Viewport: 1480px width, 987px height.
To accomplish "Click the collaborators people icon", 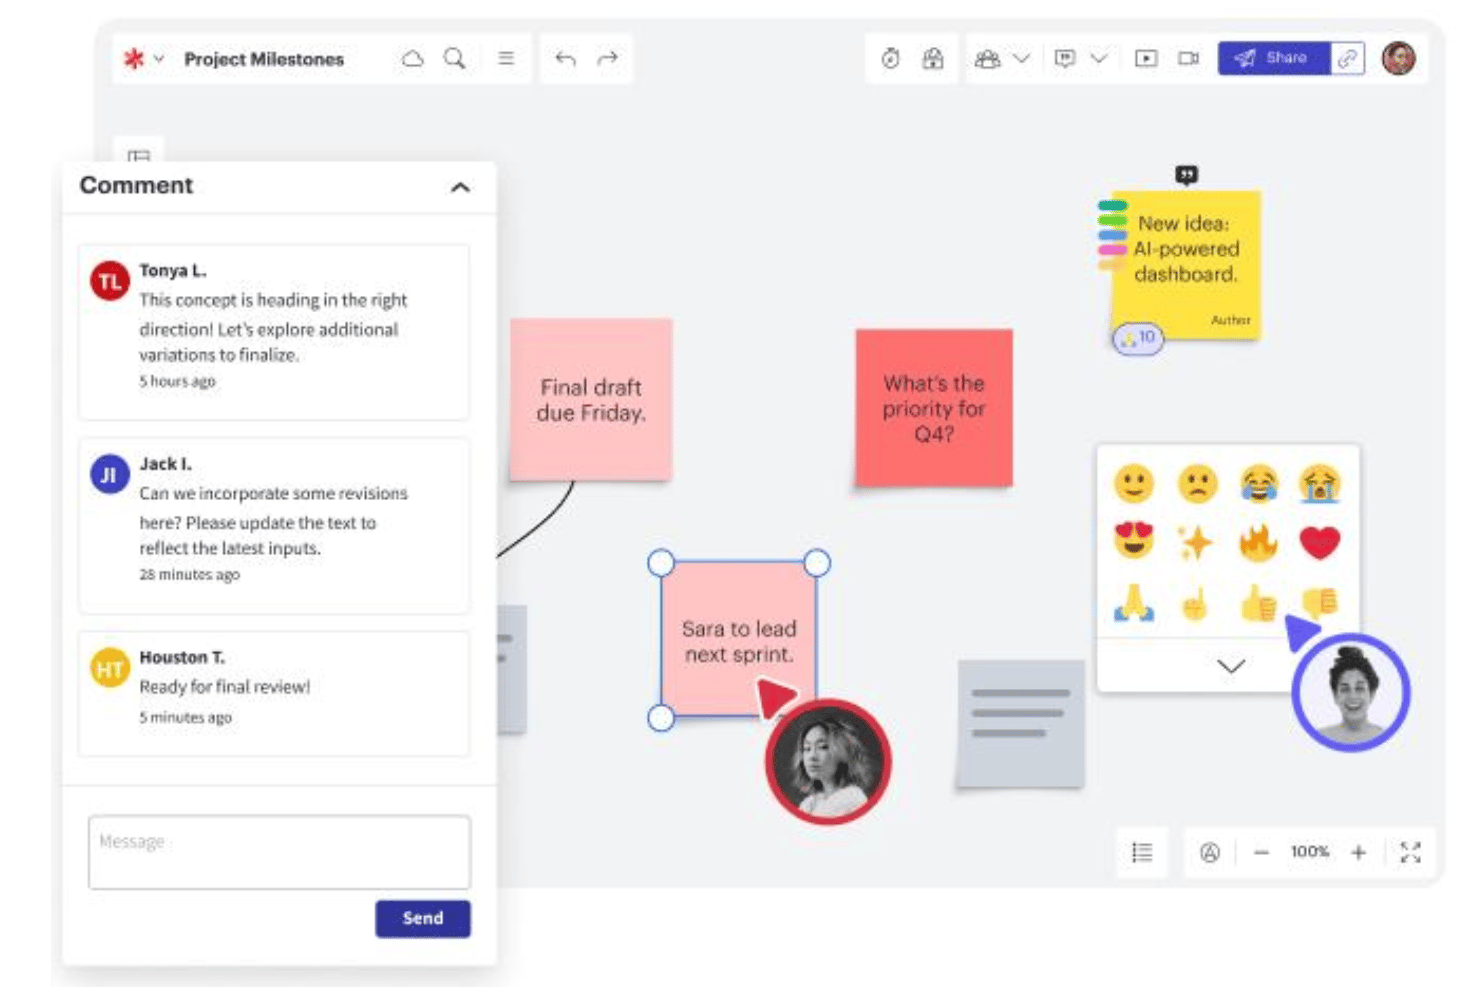I will tap(987, 59).
